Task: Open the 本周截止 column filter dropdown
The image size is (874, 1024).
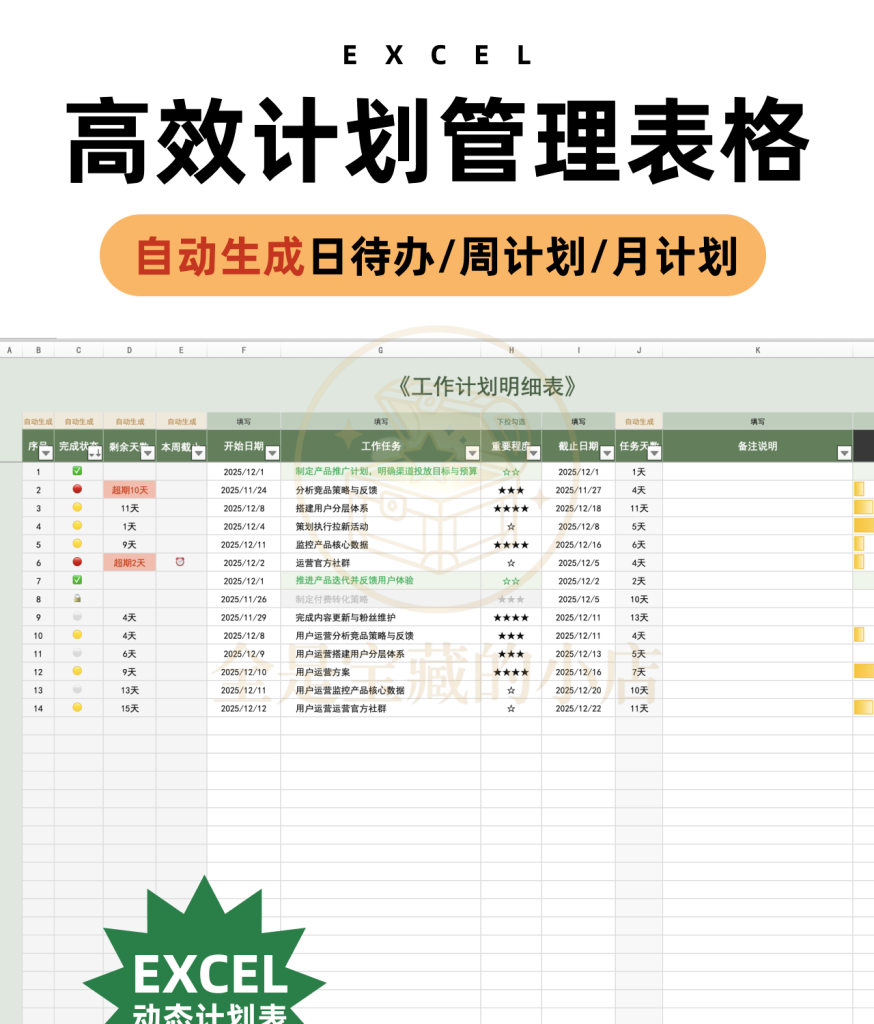Action: pyautogui.click(x=199, y=453)
